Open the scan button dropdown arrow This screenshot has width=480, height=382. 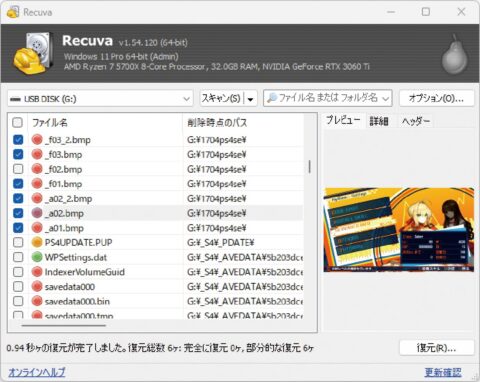coord(251,99)
